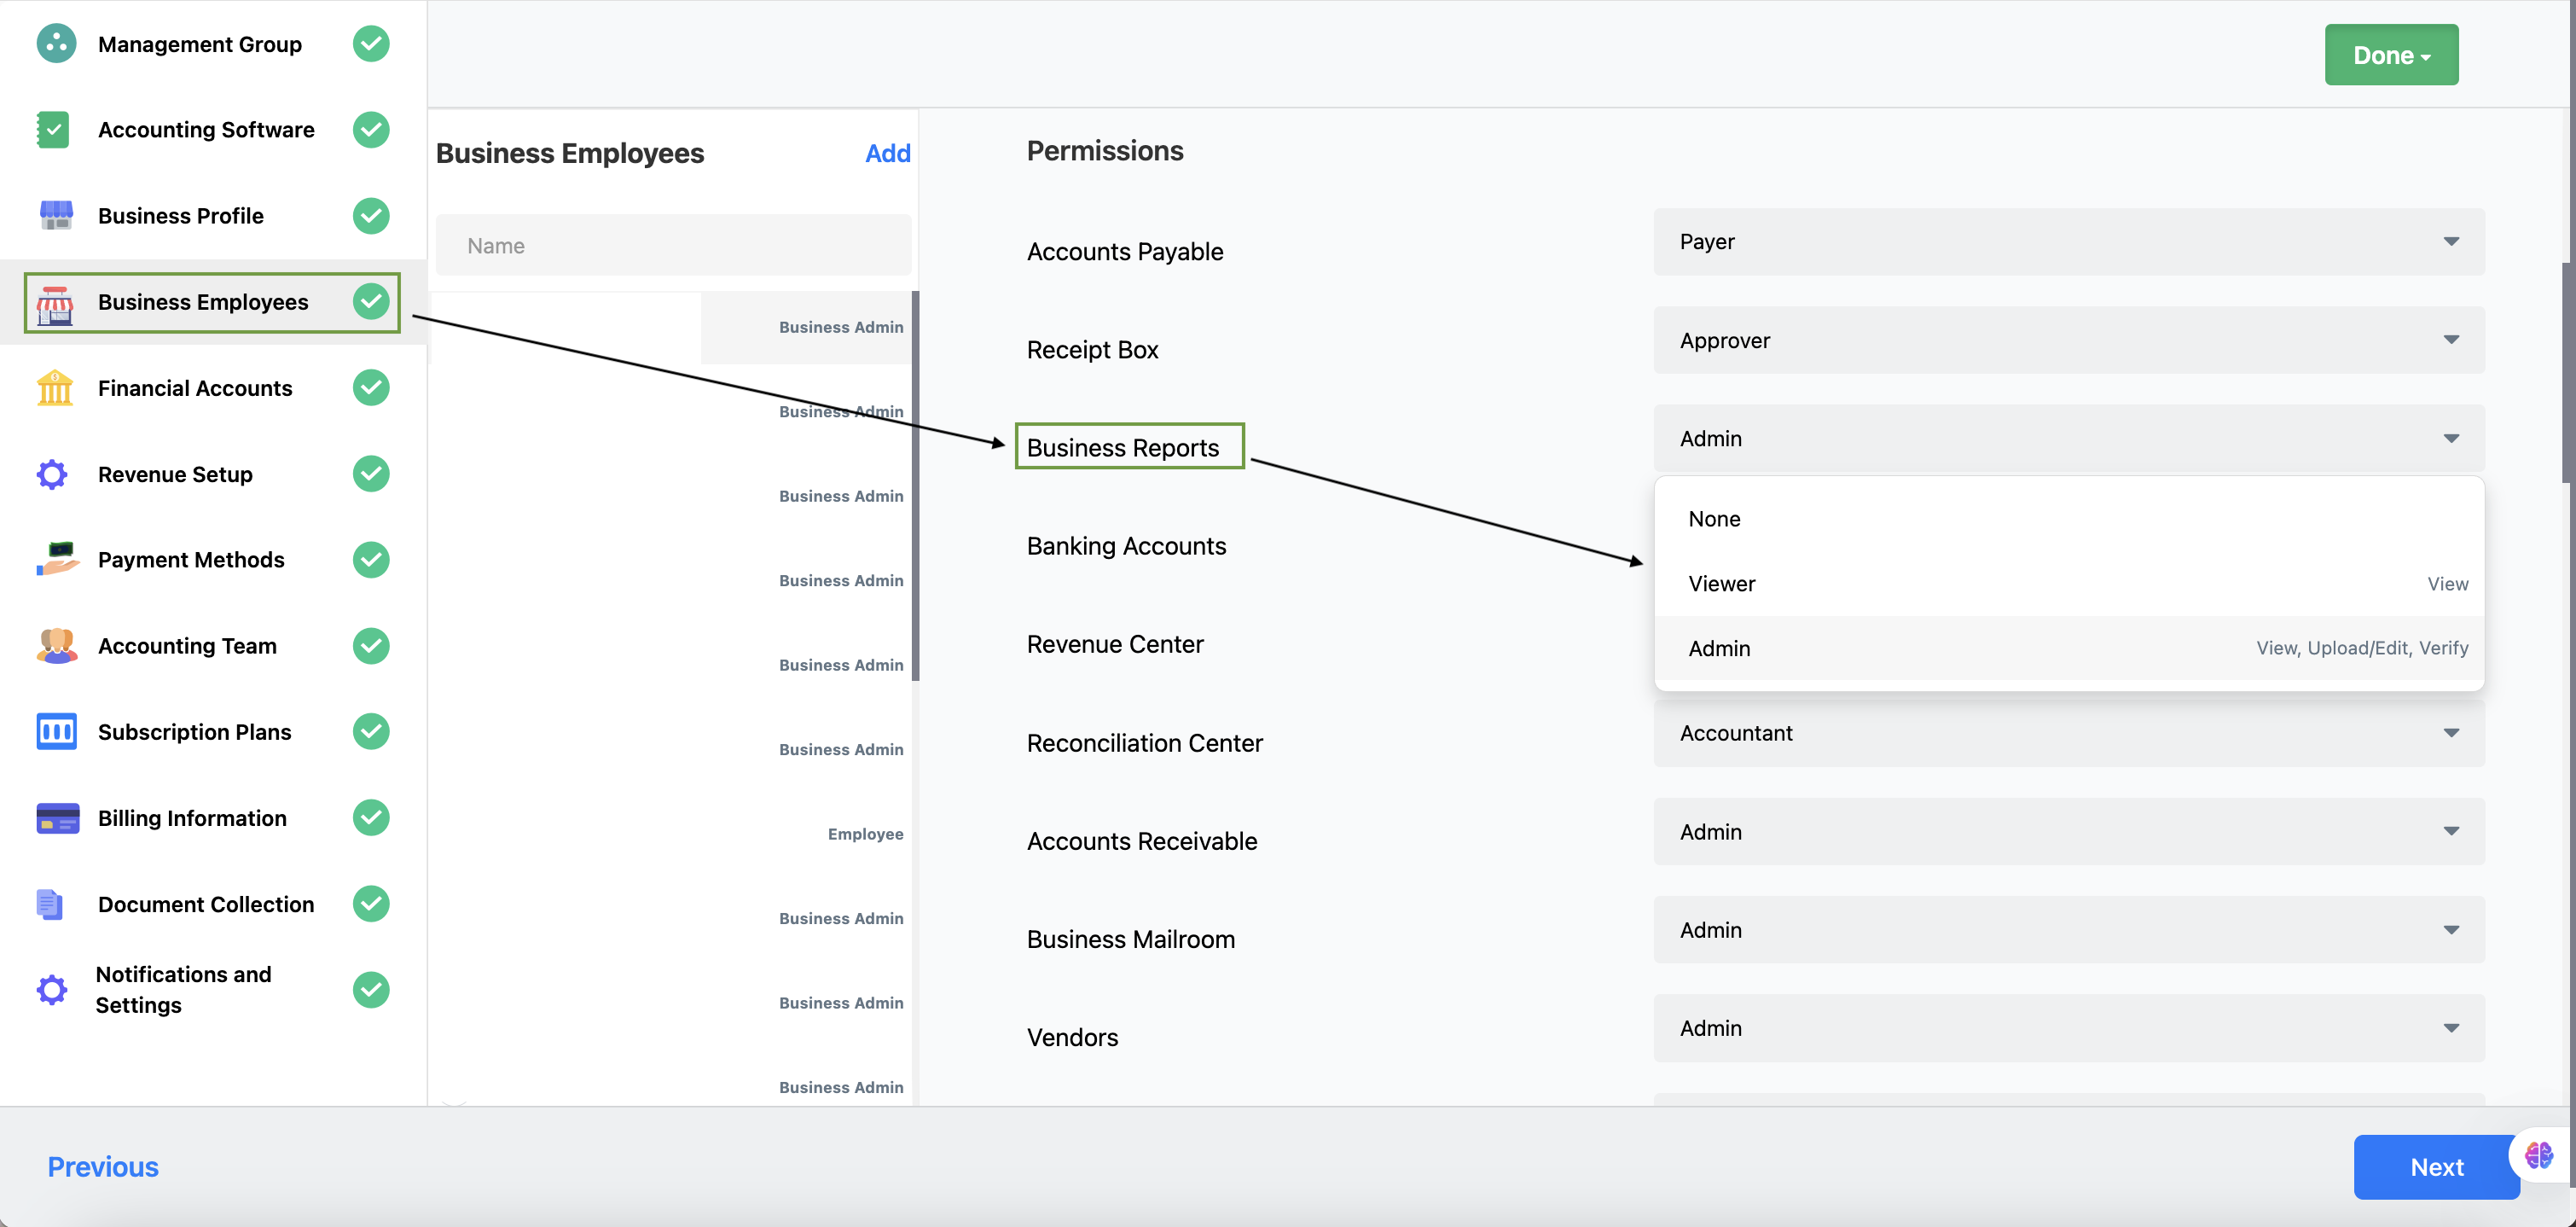The height and width of the screenshot is (1227, 2576).
Task: Click Billing Information green checkmark
Action: click(371, 817)
